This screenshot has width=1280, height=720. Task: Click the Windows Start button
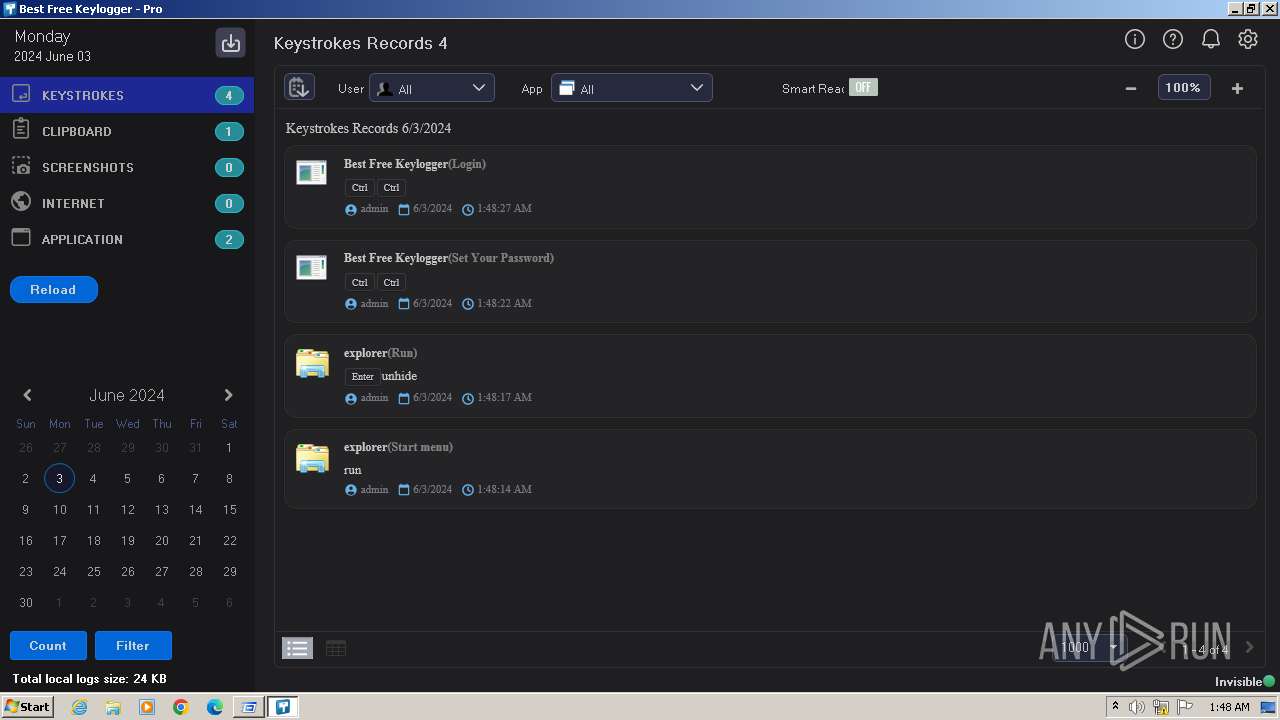point(27,707)
